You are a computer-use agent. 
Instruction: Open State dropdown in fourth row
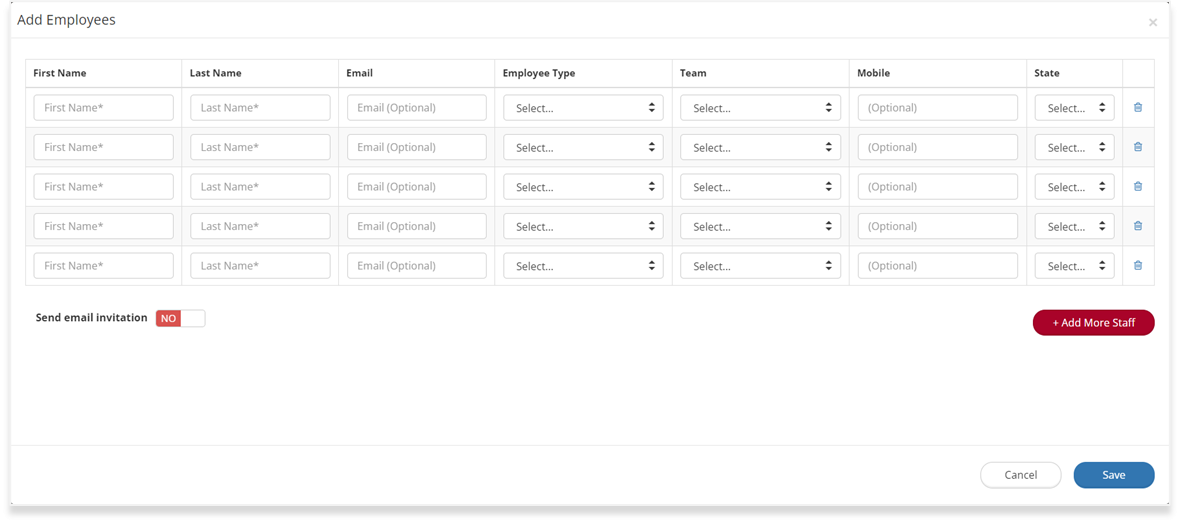point(1075,226)
